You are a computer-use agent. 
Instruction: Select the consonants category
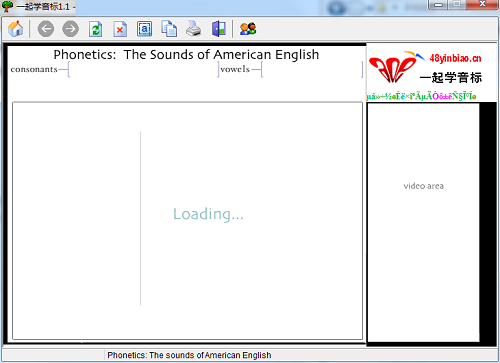point(34,69)
